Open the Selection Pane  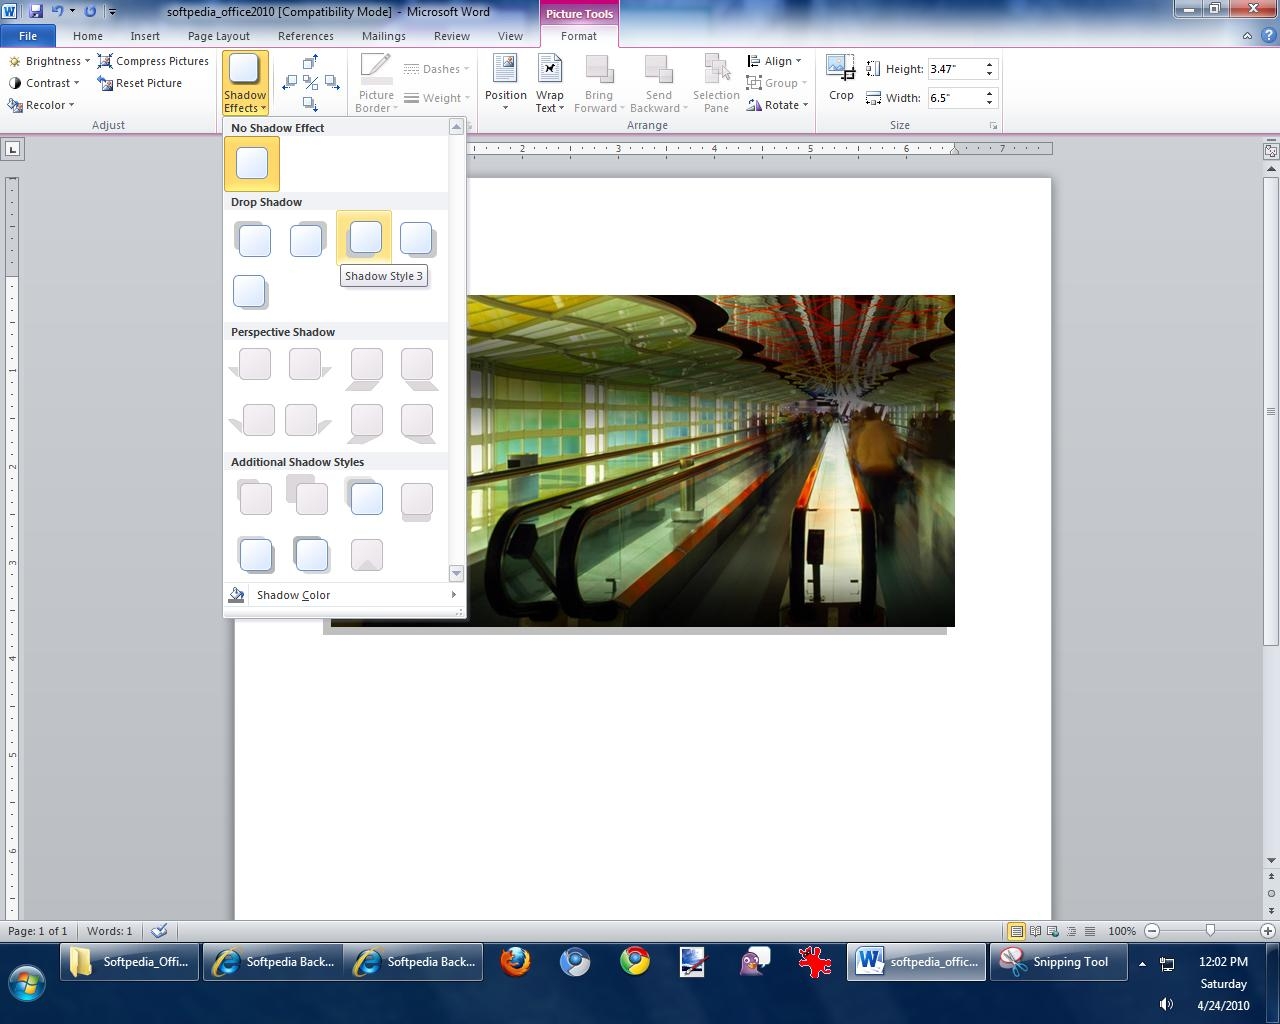click(x=716, y=82)
